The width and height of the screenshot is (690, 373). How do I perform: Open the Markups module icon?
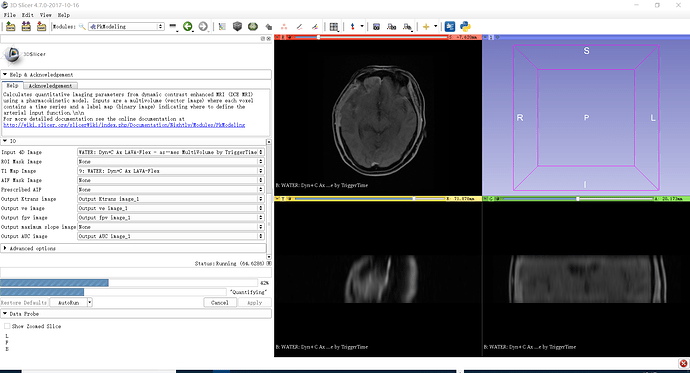[x=284, y=27]
